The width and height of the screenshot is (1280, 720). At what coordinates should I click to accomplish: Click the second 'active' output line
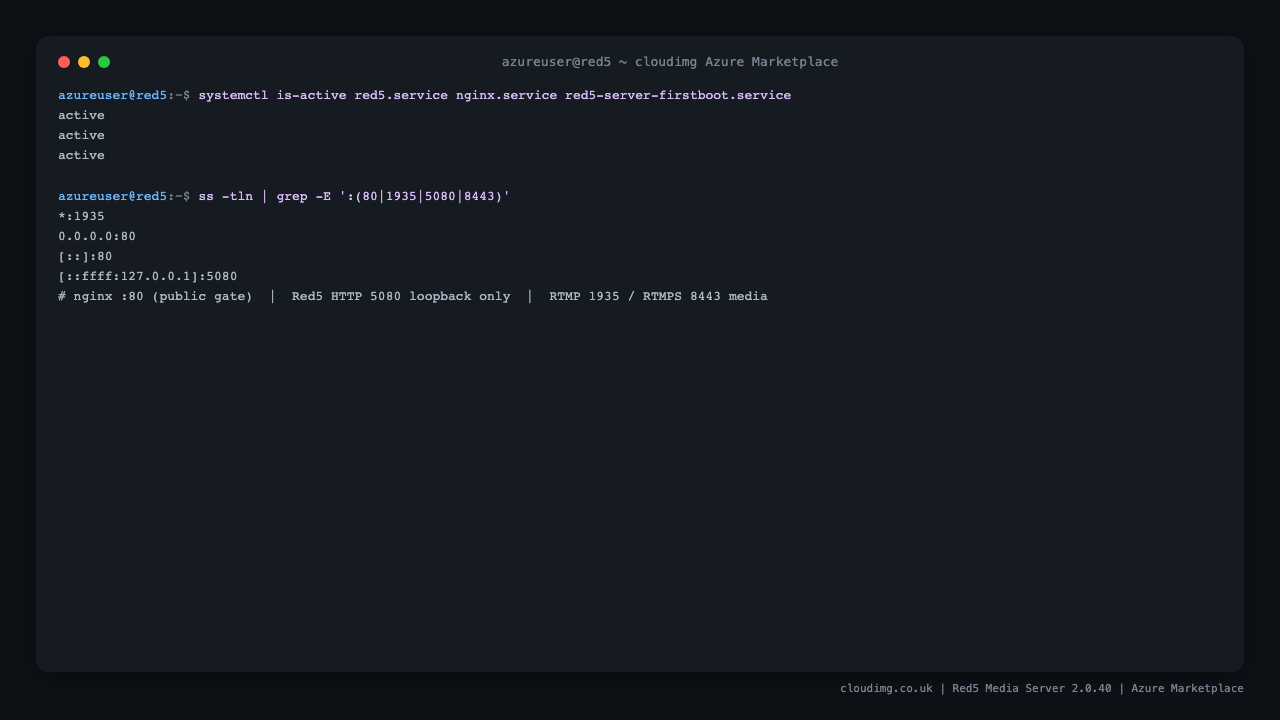coord(81,136)
